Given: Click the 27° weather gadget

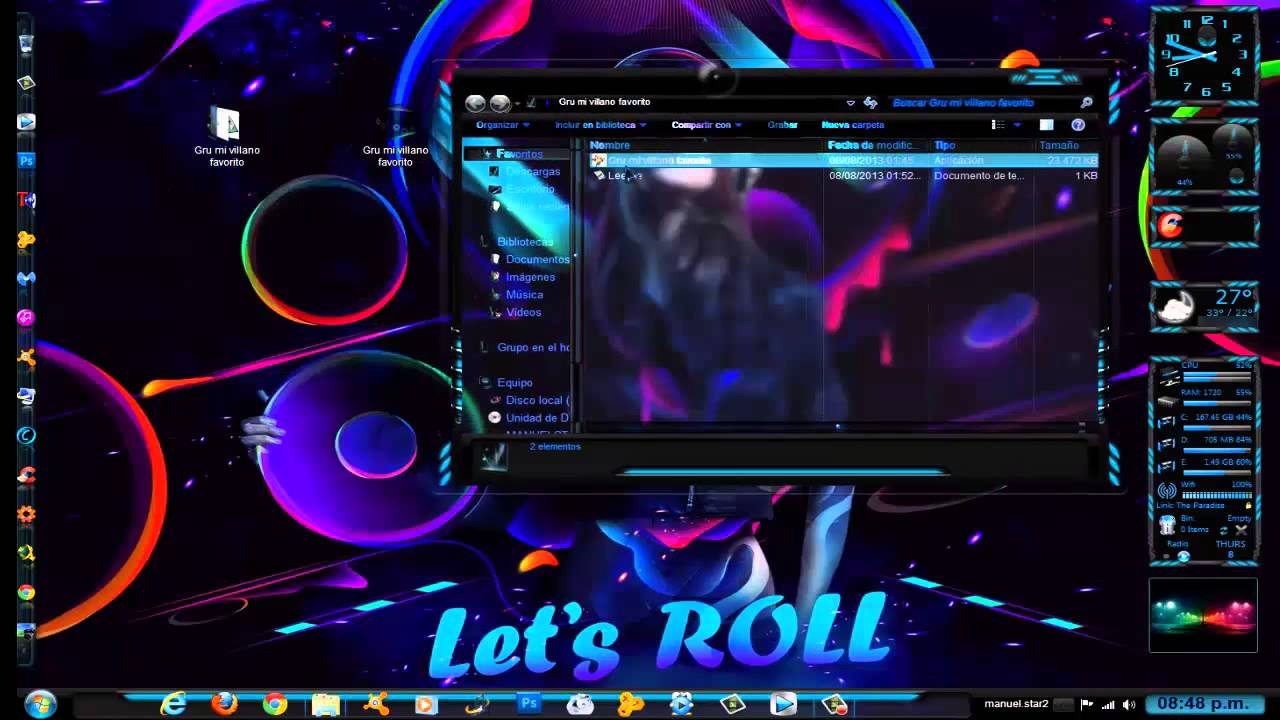Looking at the screenshot, I should [x=1204, y=308].
